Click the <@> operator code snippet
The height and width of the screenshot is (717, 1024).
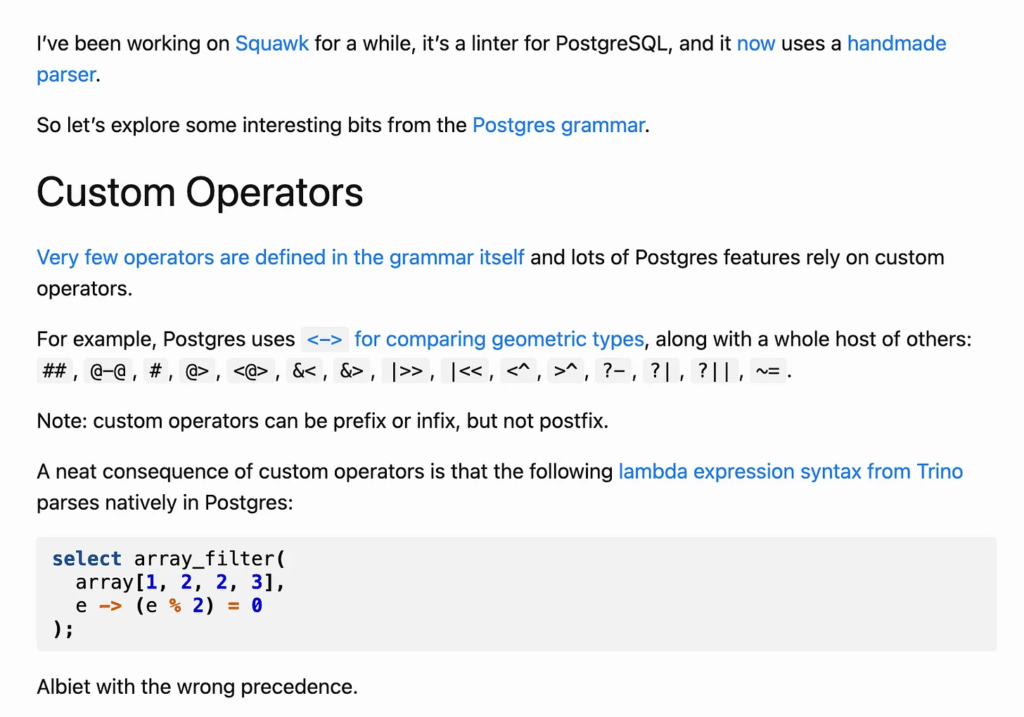point(251,371)
